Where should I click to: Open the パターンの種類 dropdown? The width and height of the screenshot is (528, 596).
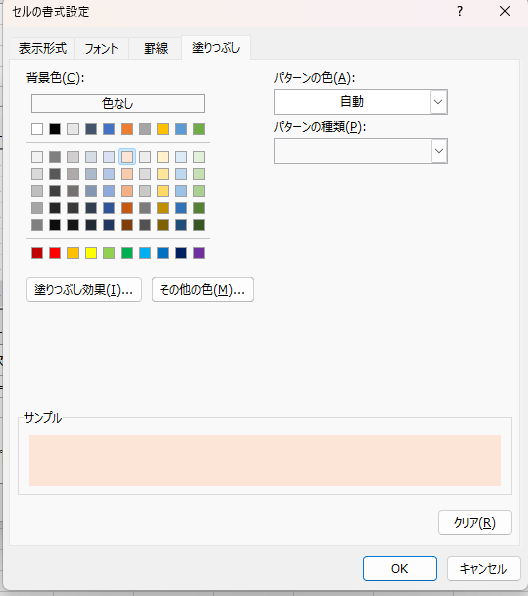click(361, 151)
